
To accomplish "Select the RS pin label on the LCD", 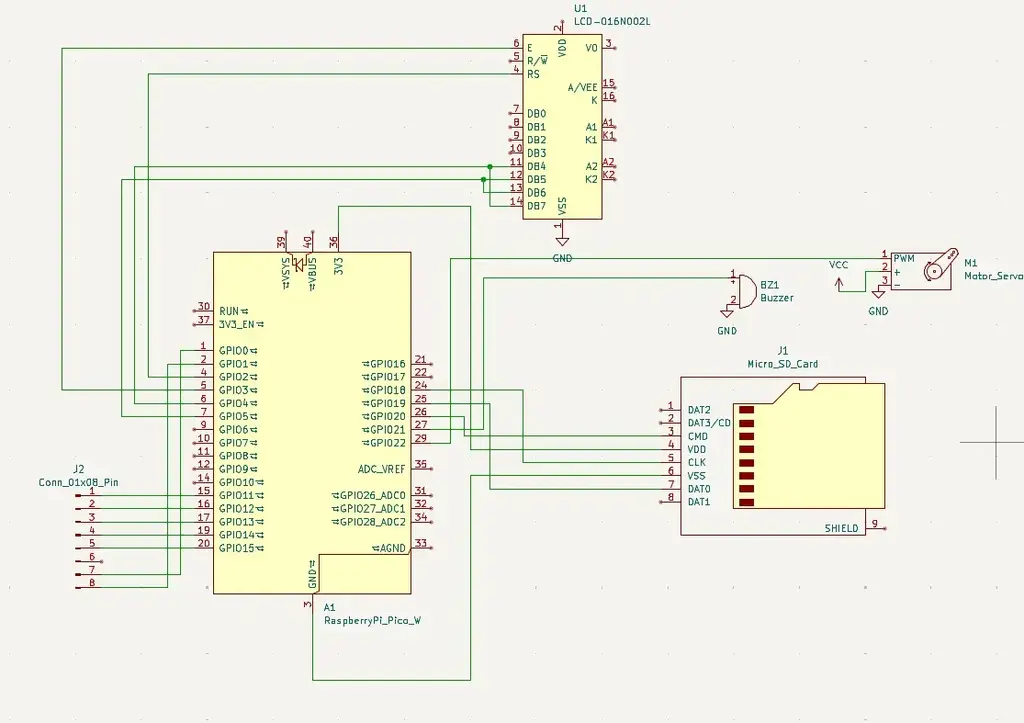I will tap(534, 74).
